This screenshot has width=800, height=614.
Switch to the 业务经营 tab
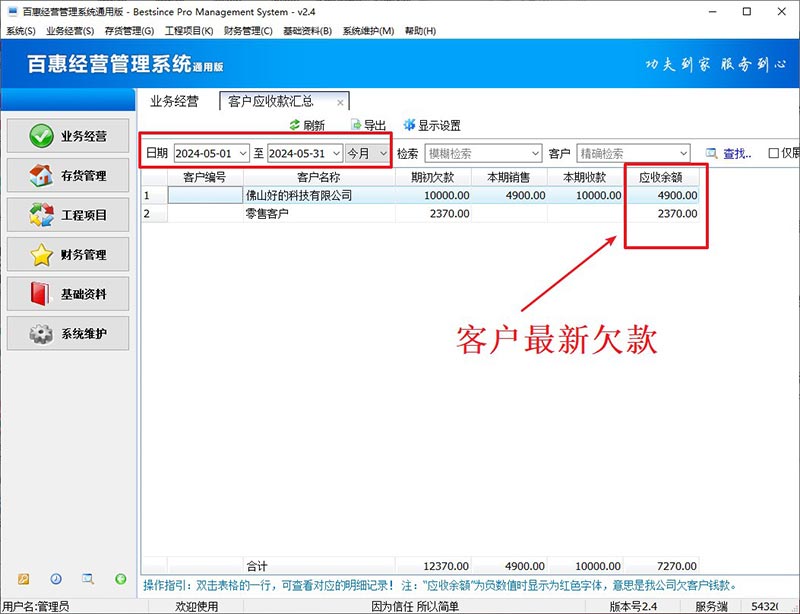174,101
